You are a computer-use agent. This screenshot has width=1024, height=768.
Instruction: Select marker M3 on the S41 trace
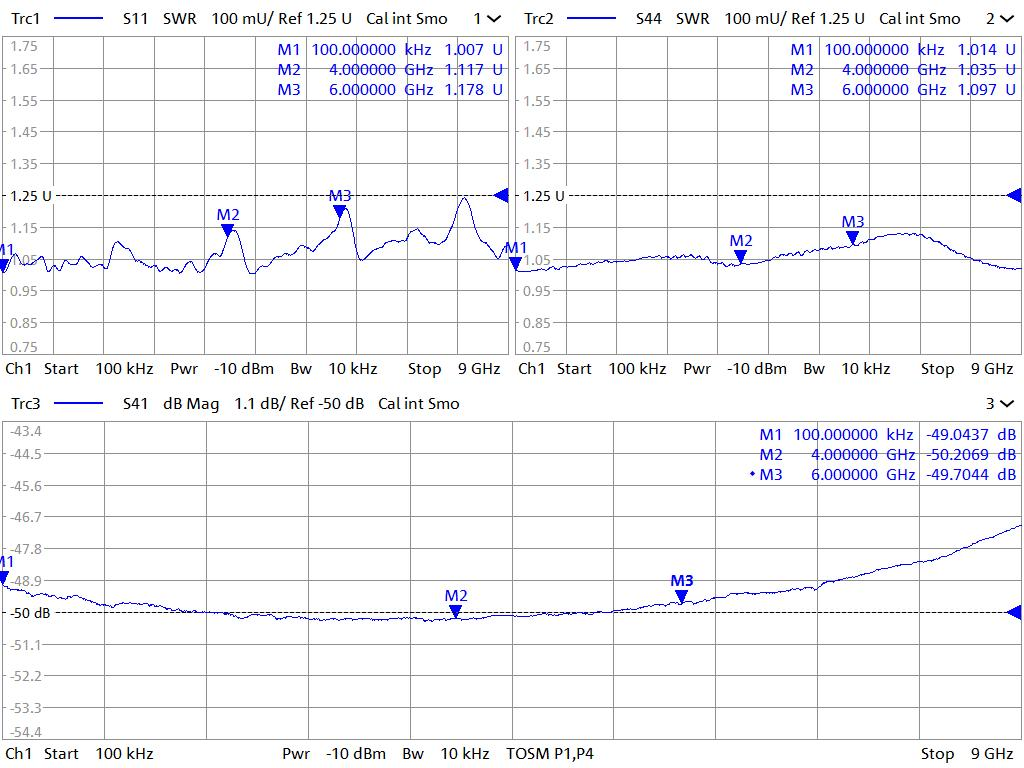pyautogui.click(x=681, y=595)
